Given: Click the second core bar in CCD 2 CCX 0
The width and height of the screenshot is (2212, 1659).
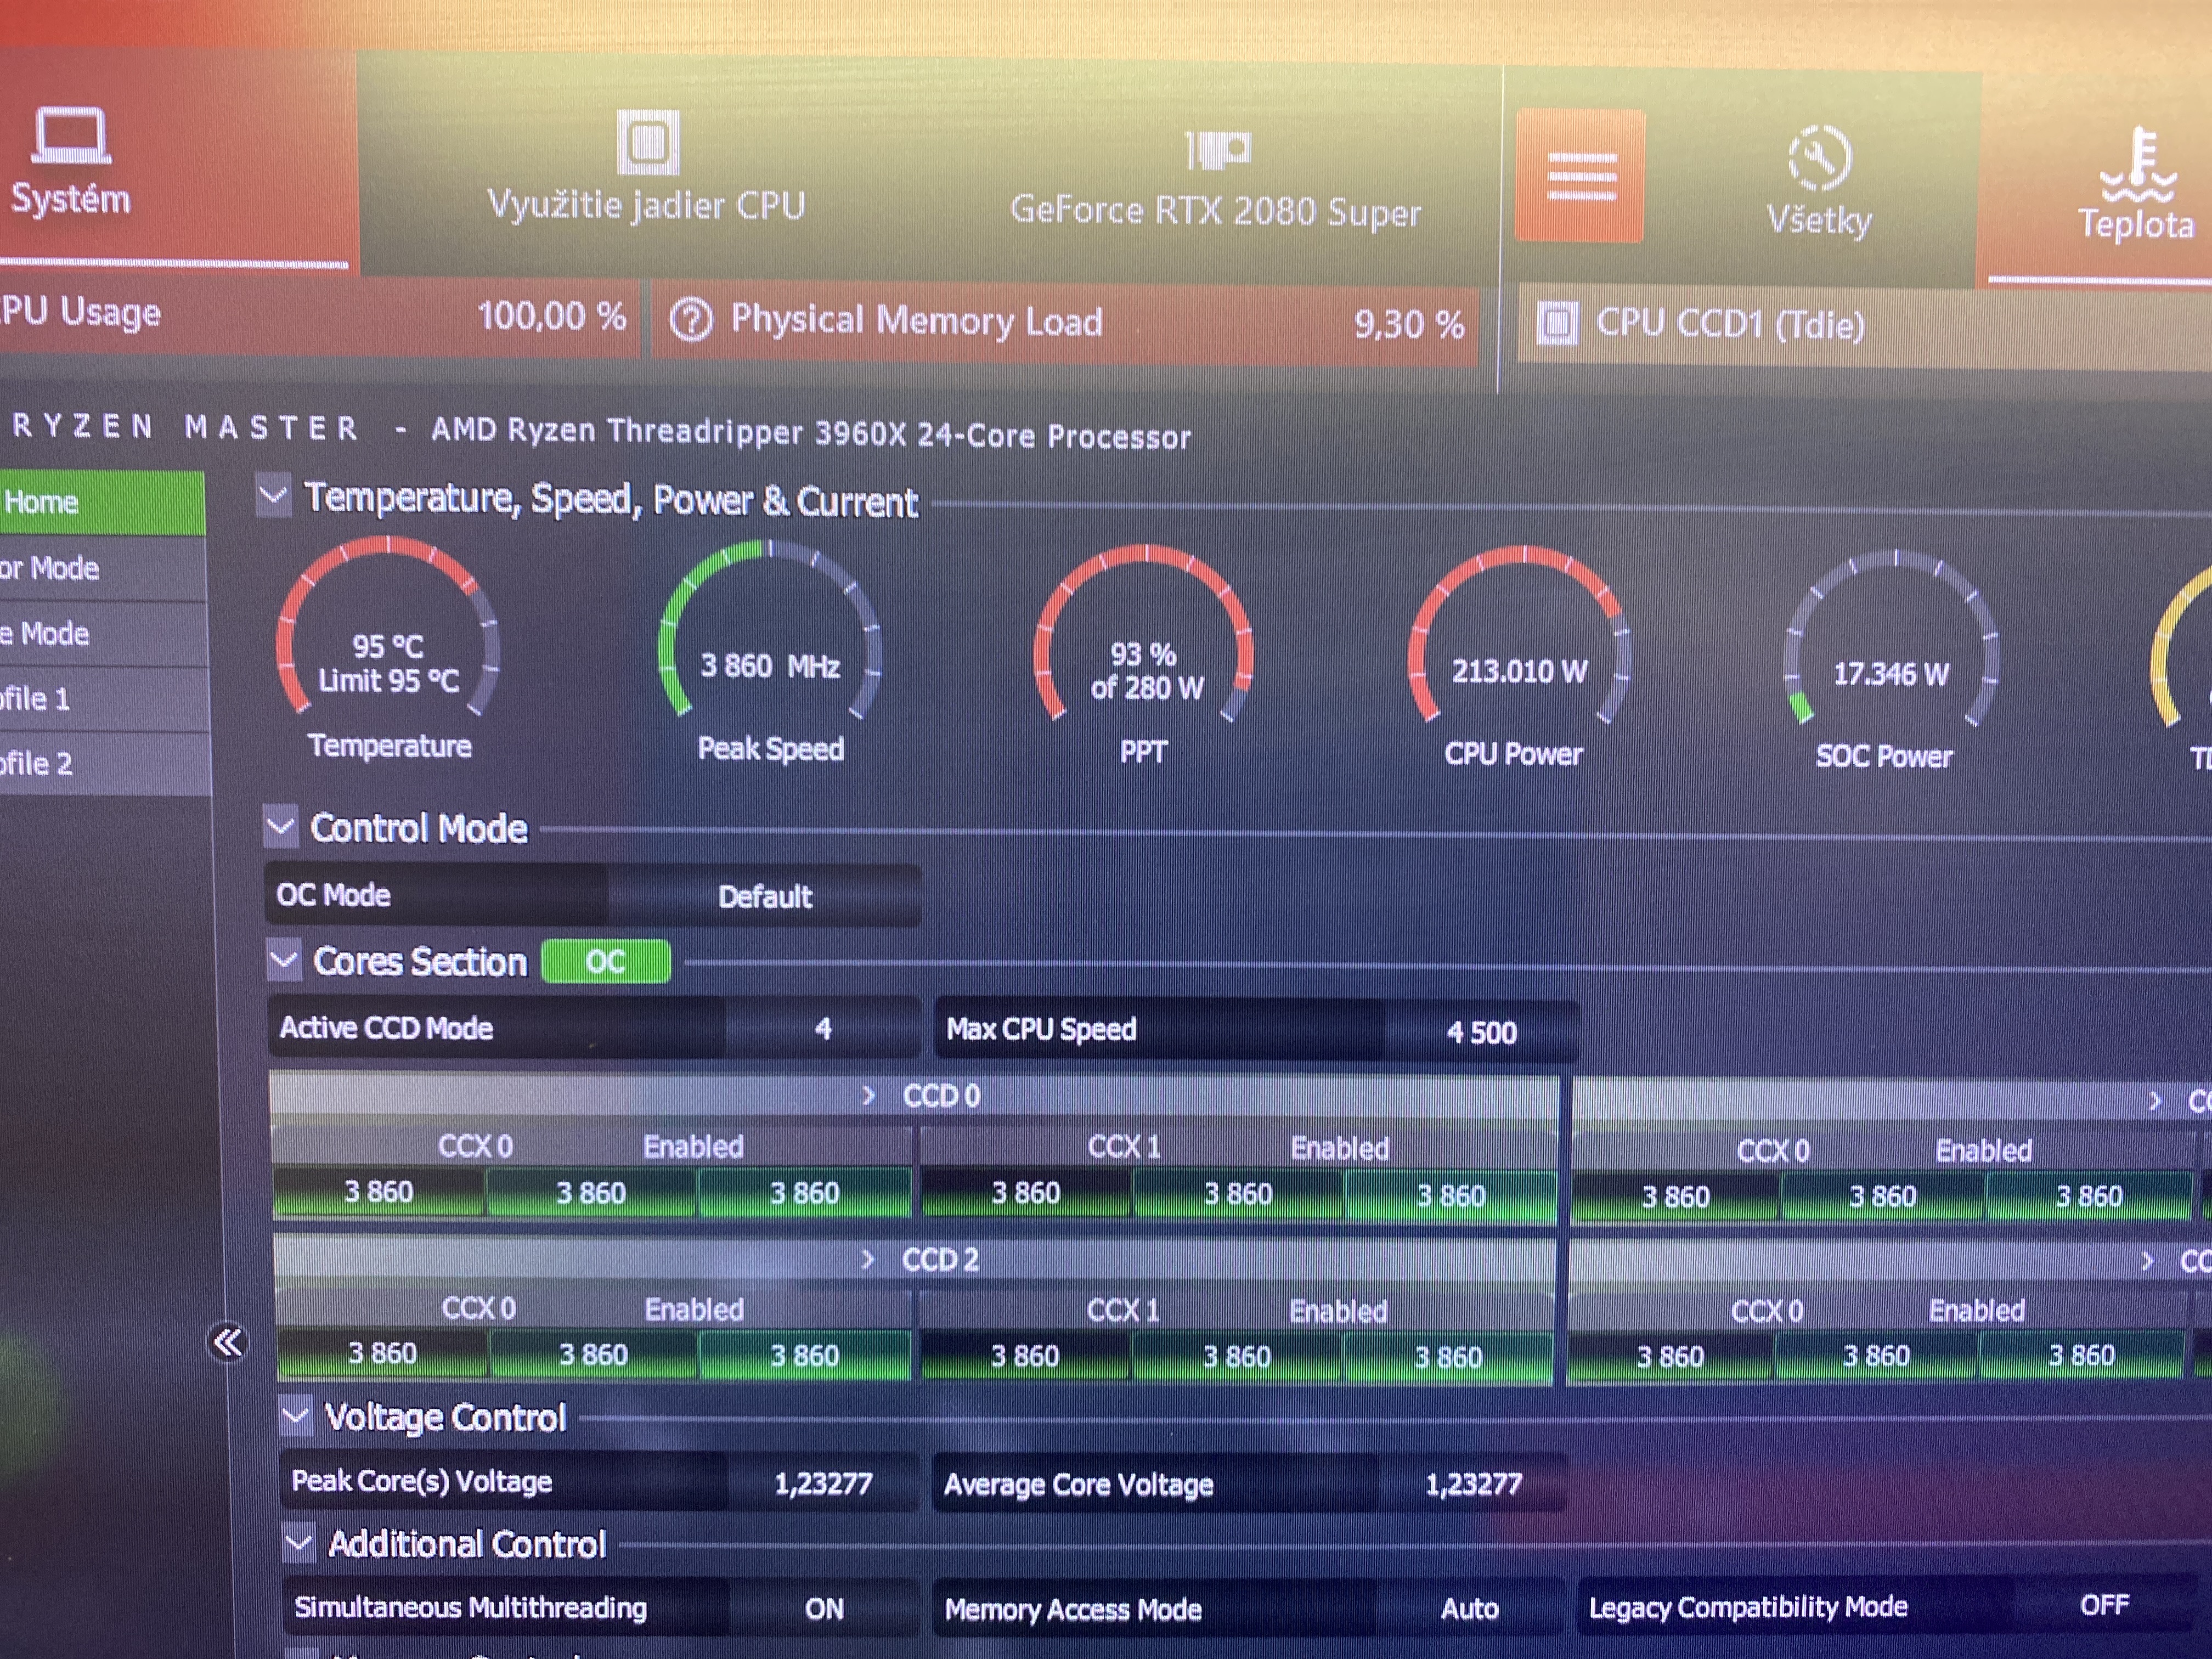Looking at the screenshot, I should pyautogui.click(x=593, y=1355).
